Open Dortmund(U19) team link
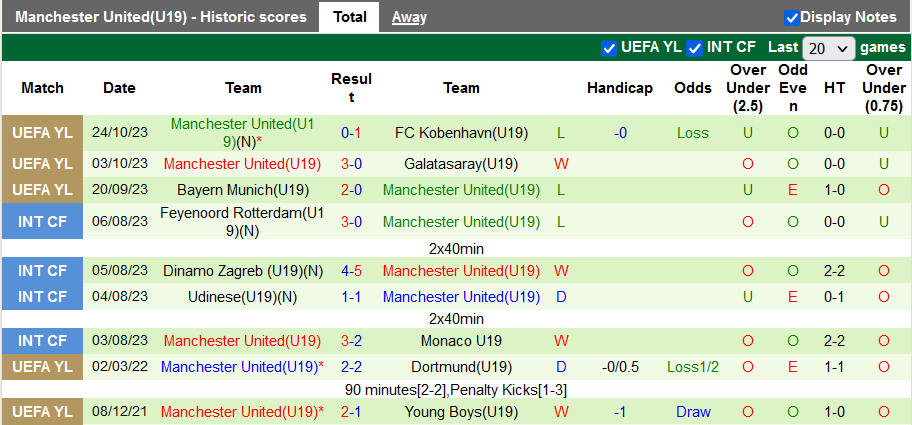The width and height of the screenshot is (912, 425). (x=461, y=367)
